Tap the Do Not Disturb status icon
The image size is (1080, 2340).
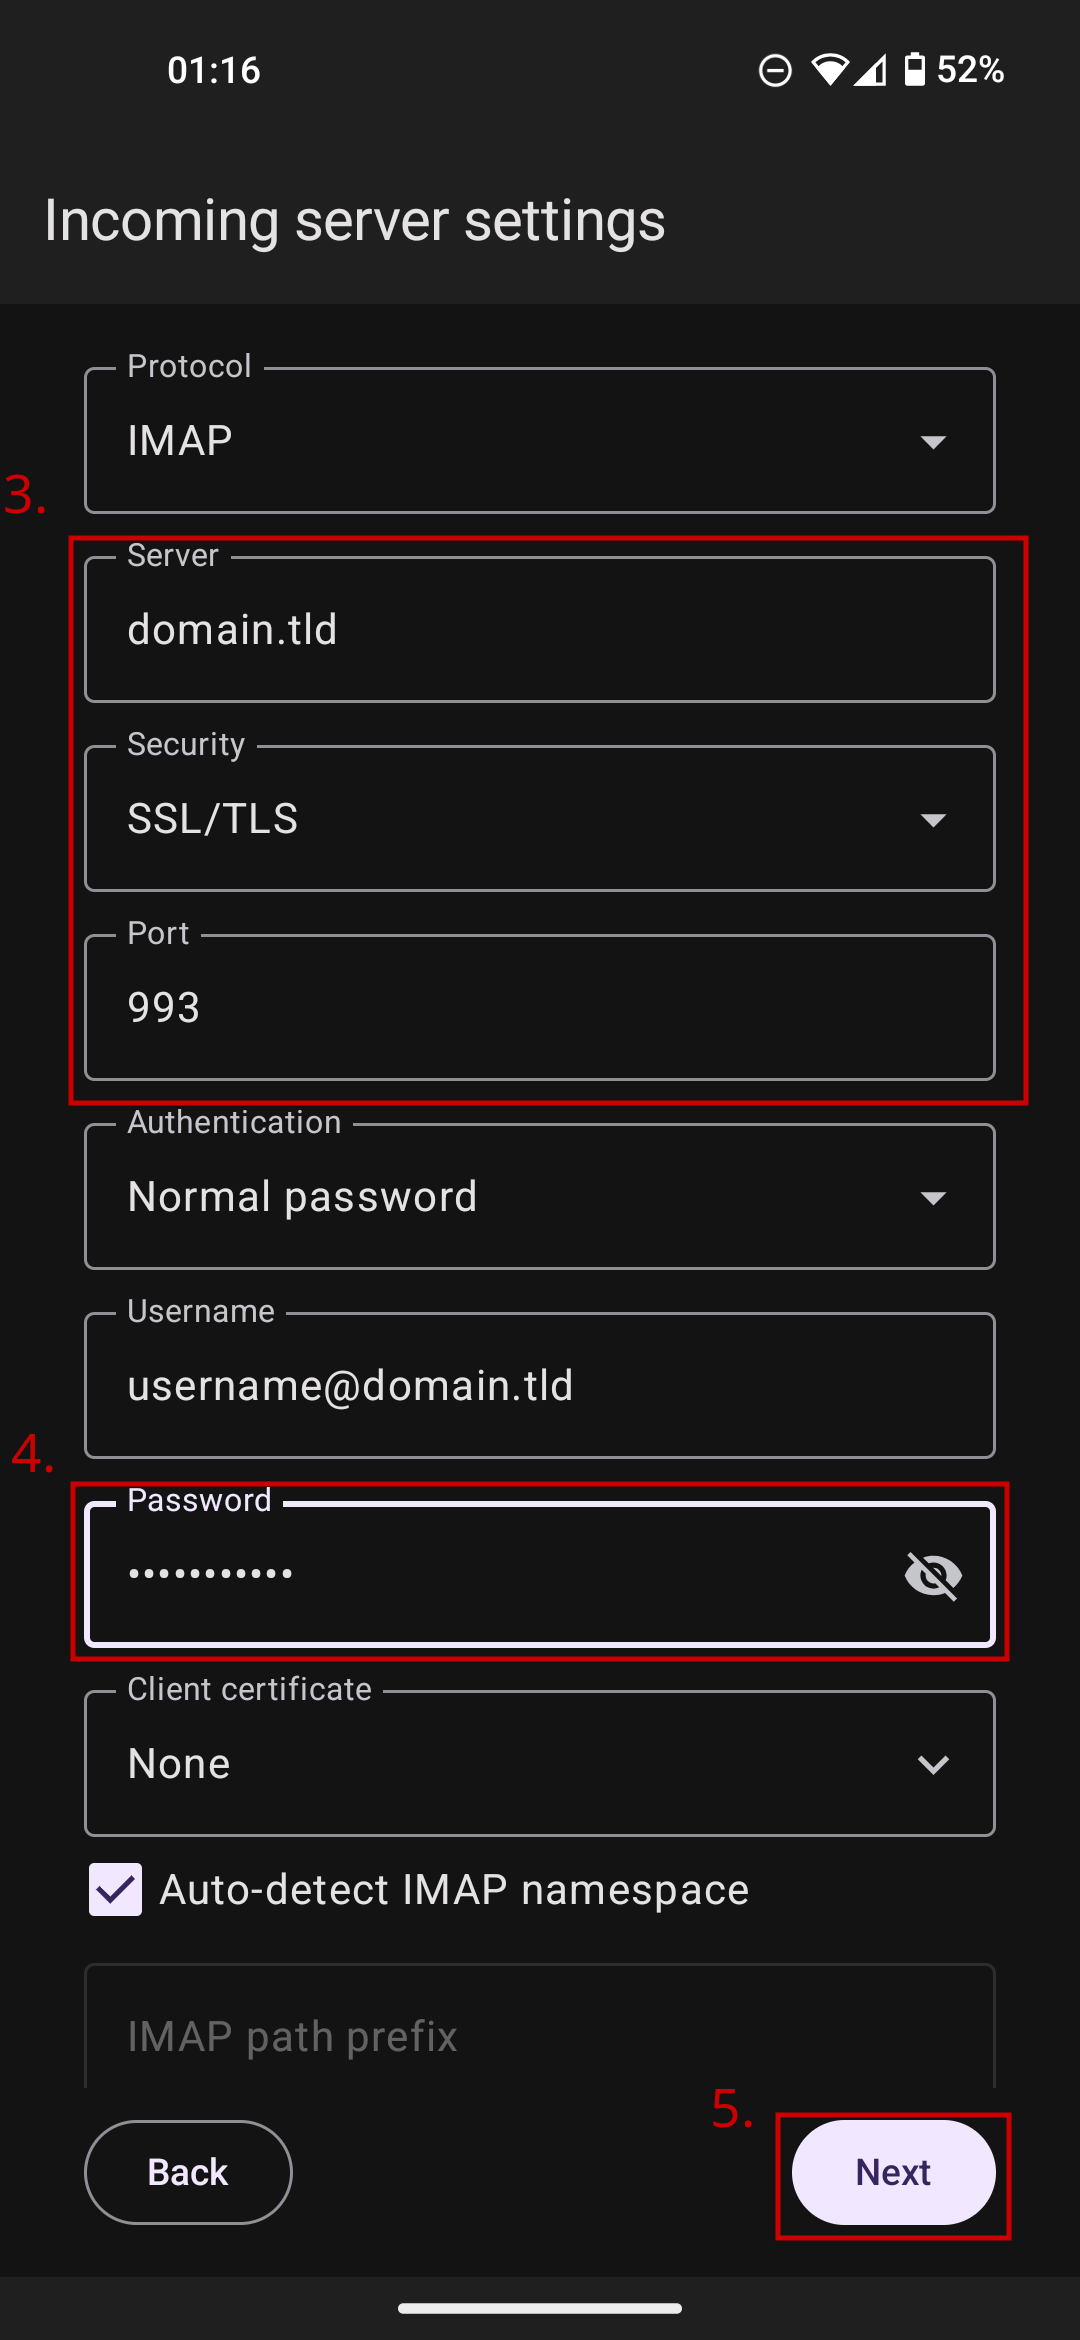775,71
